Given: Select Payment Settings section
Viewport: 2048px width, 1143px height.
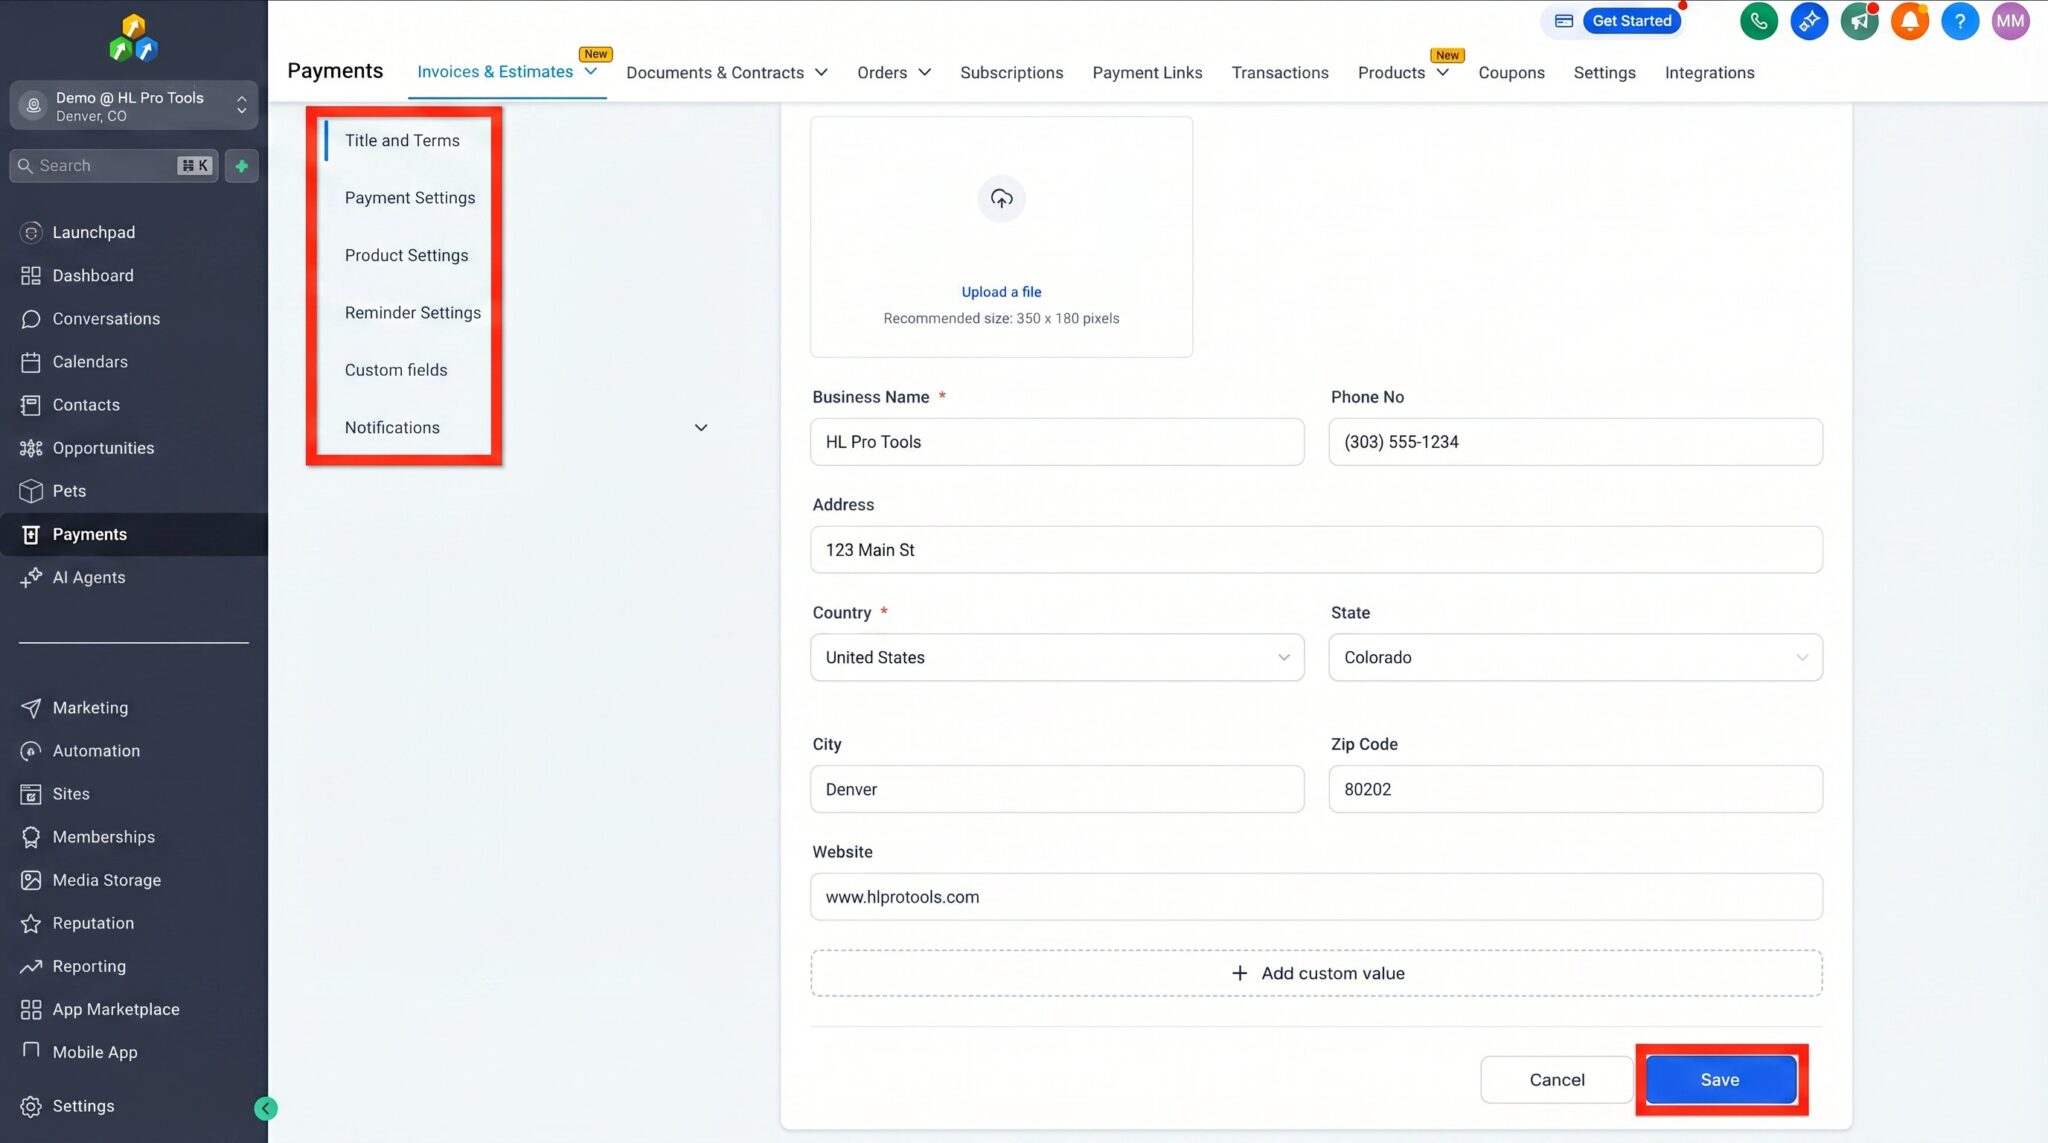Looking at the screenshot, I should point(410,198).
